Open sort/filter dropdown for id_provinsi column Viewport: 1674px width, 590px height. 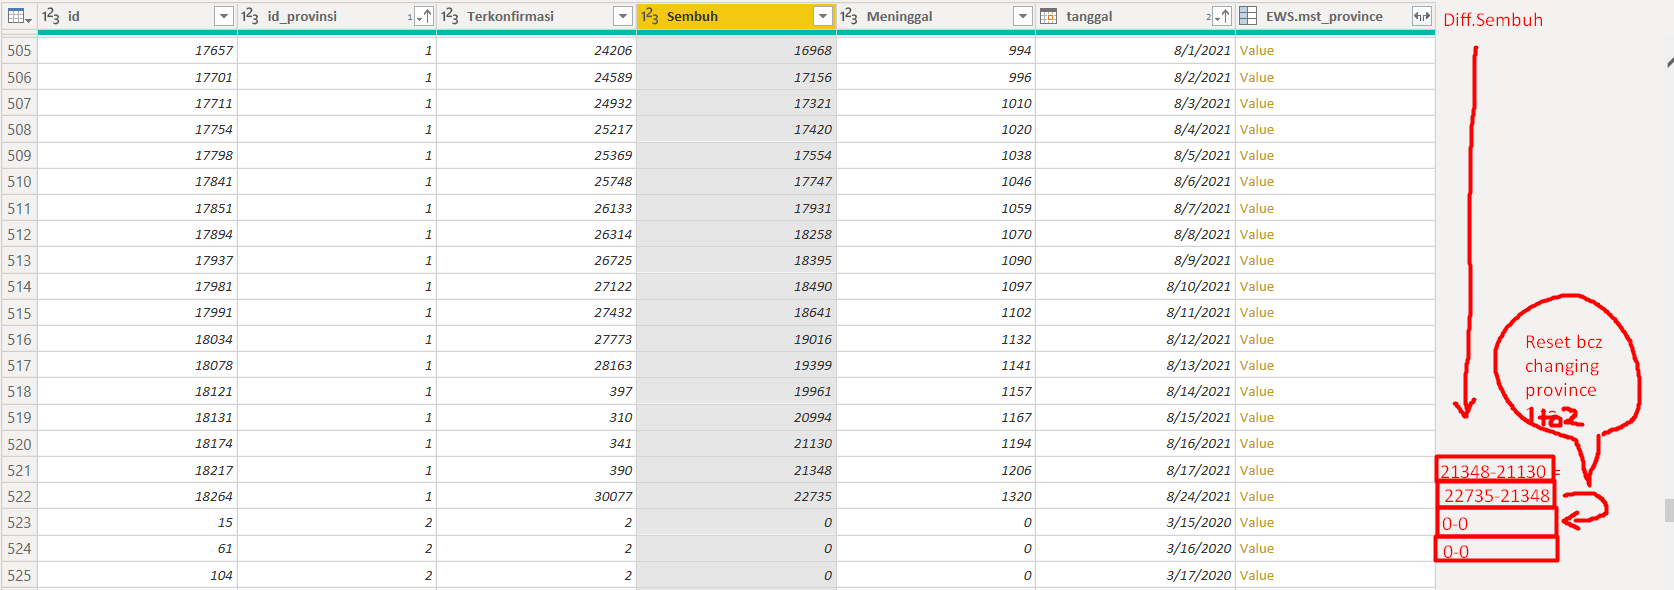coord(422,16)
